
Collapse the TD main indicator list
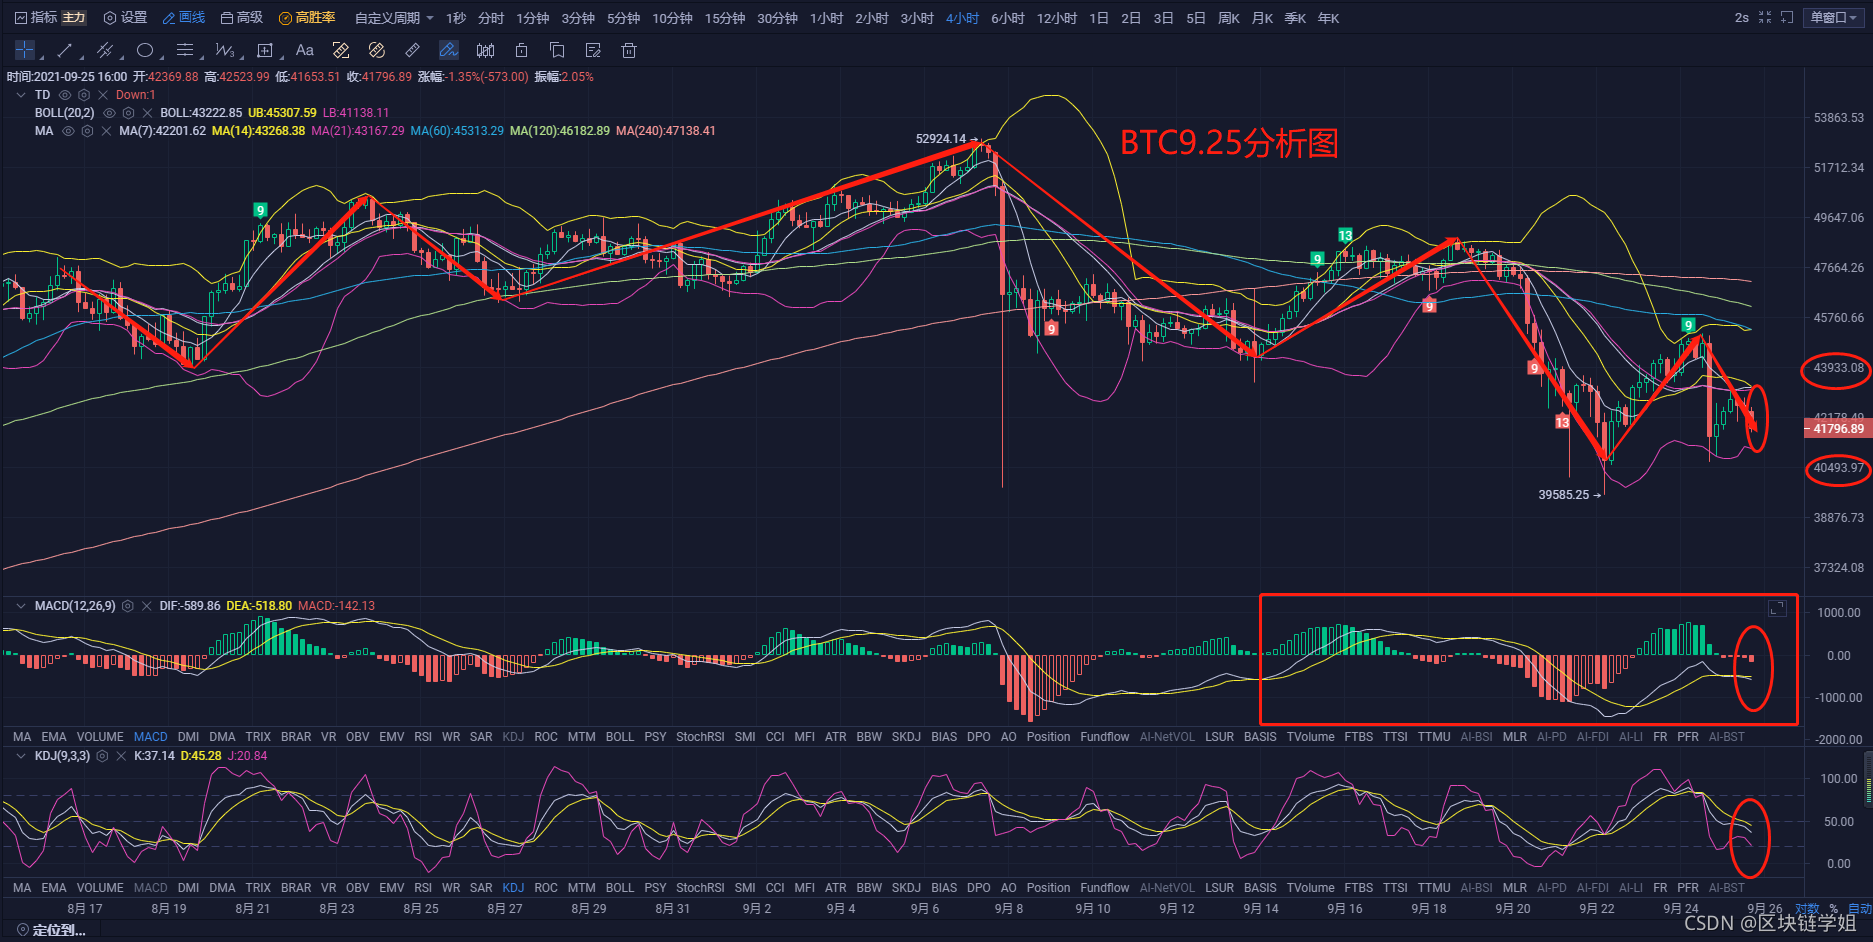[x=21, y=95]
